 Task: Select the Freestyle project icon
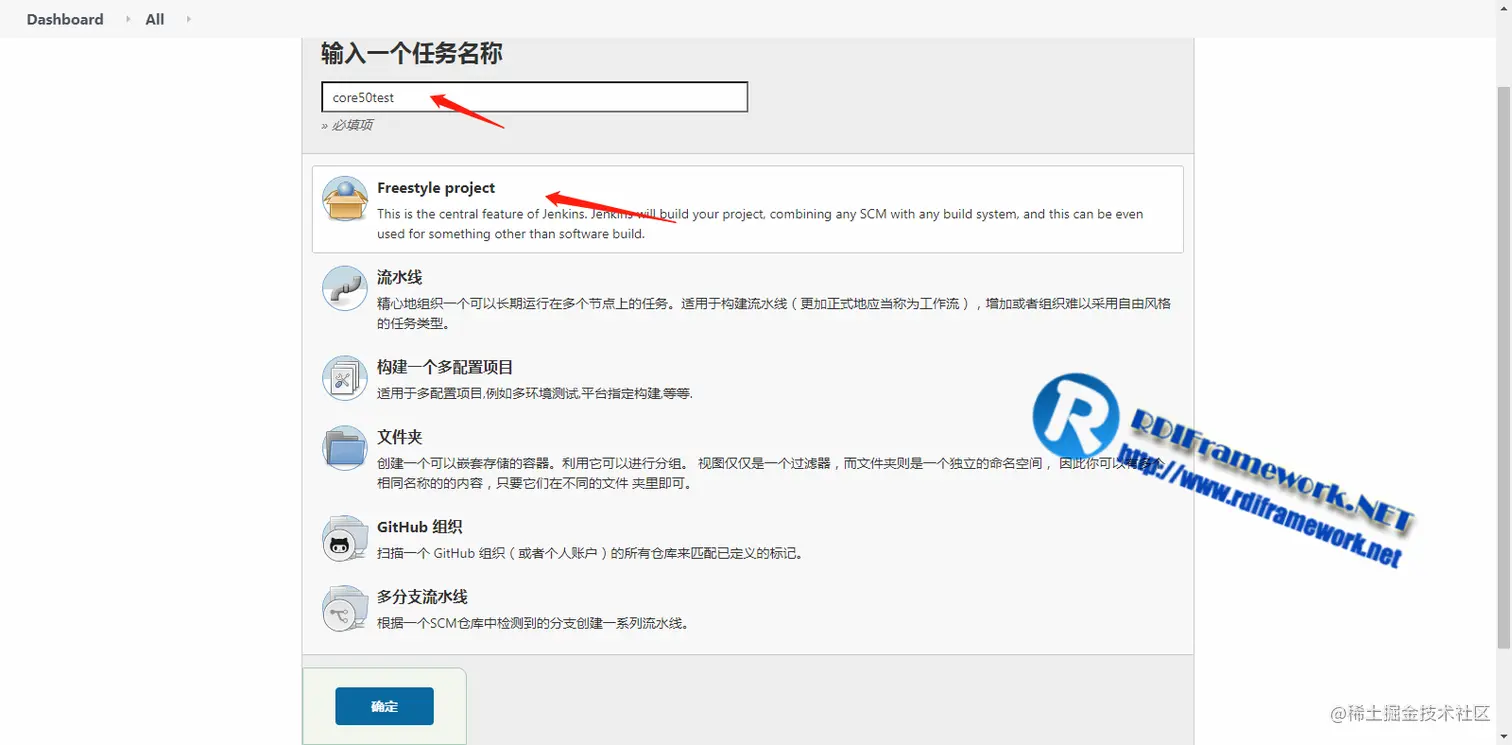(x=344, y=199)
